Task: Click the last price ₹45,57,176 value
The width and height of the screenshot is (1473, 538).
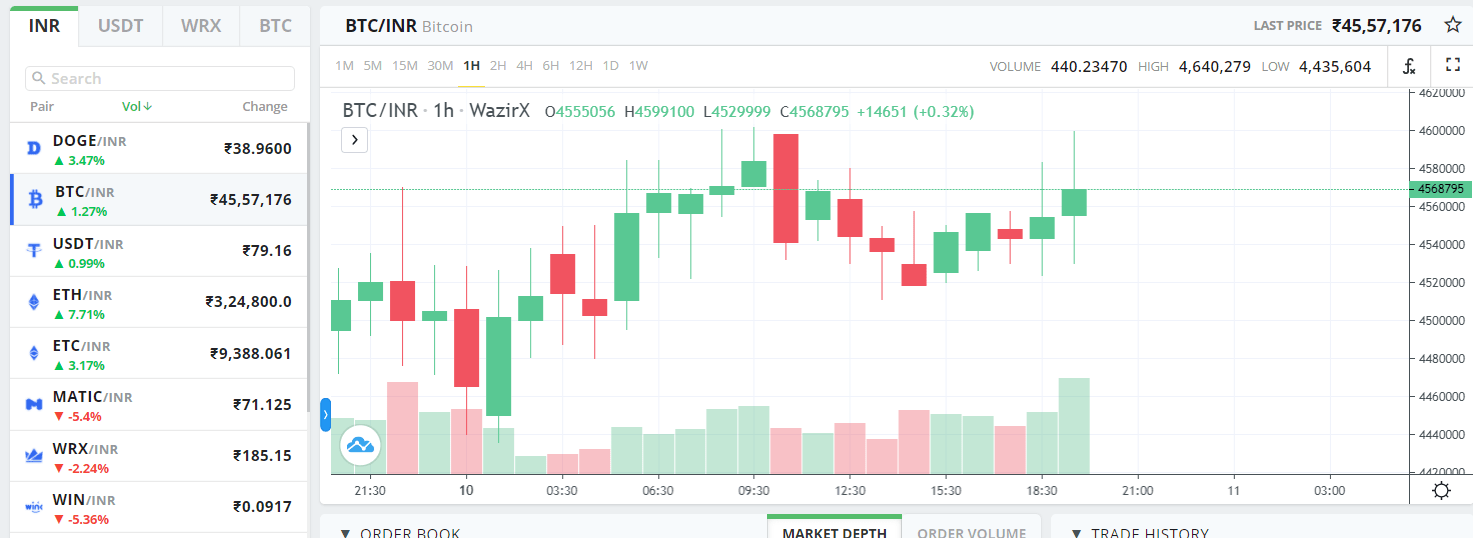Action: pos(1377,26)
